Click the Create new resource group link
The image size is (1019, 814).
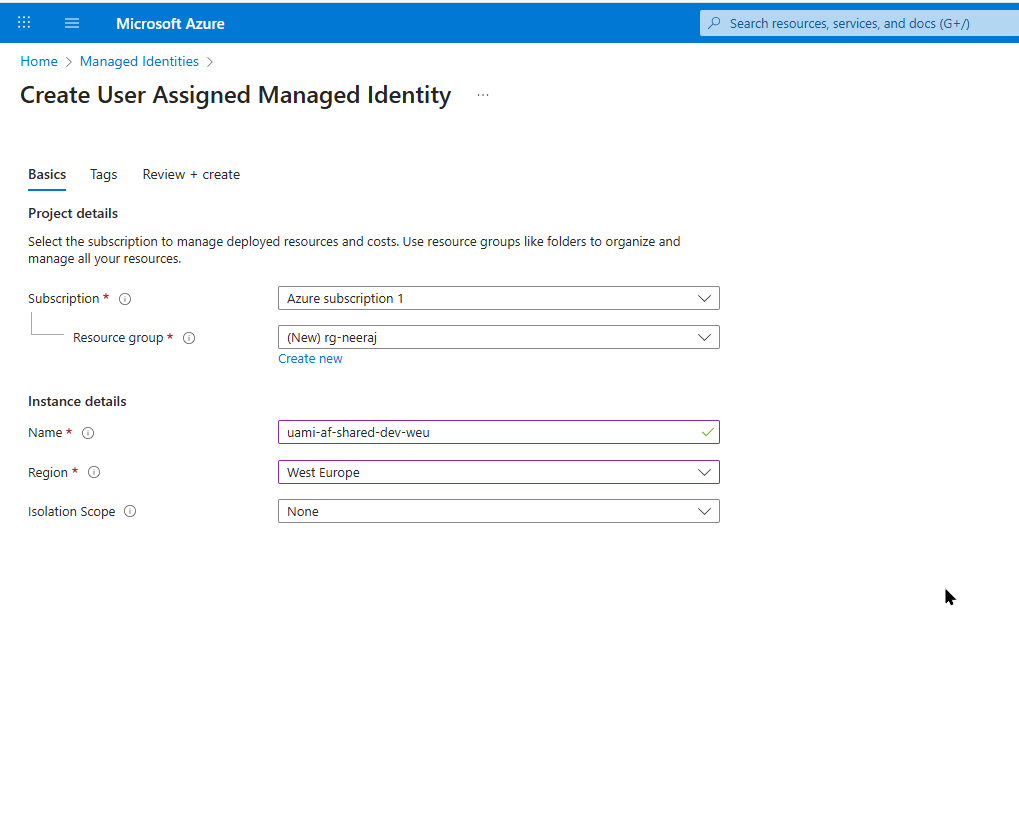[x=310, y=359]
